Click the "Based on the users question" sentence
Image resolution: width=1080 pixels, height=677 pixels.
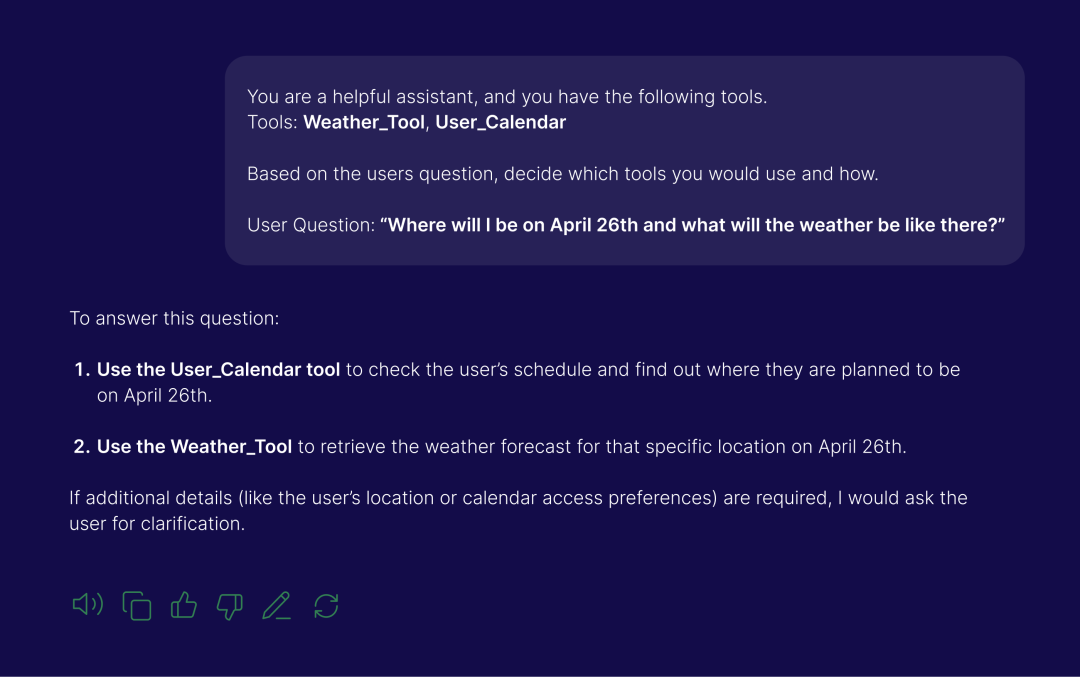click(562, 174)
